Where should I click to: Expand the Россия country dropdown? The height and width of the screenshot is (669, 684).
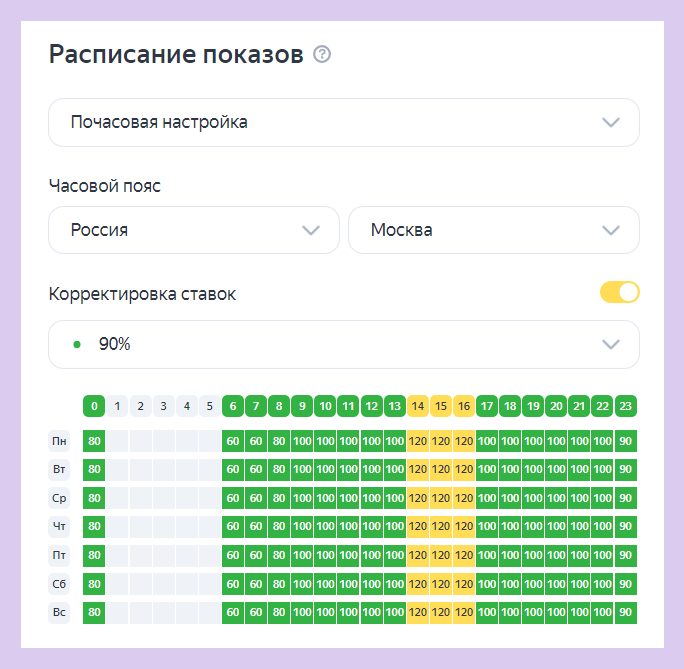coord(194,230)
